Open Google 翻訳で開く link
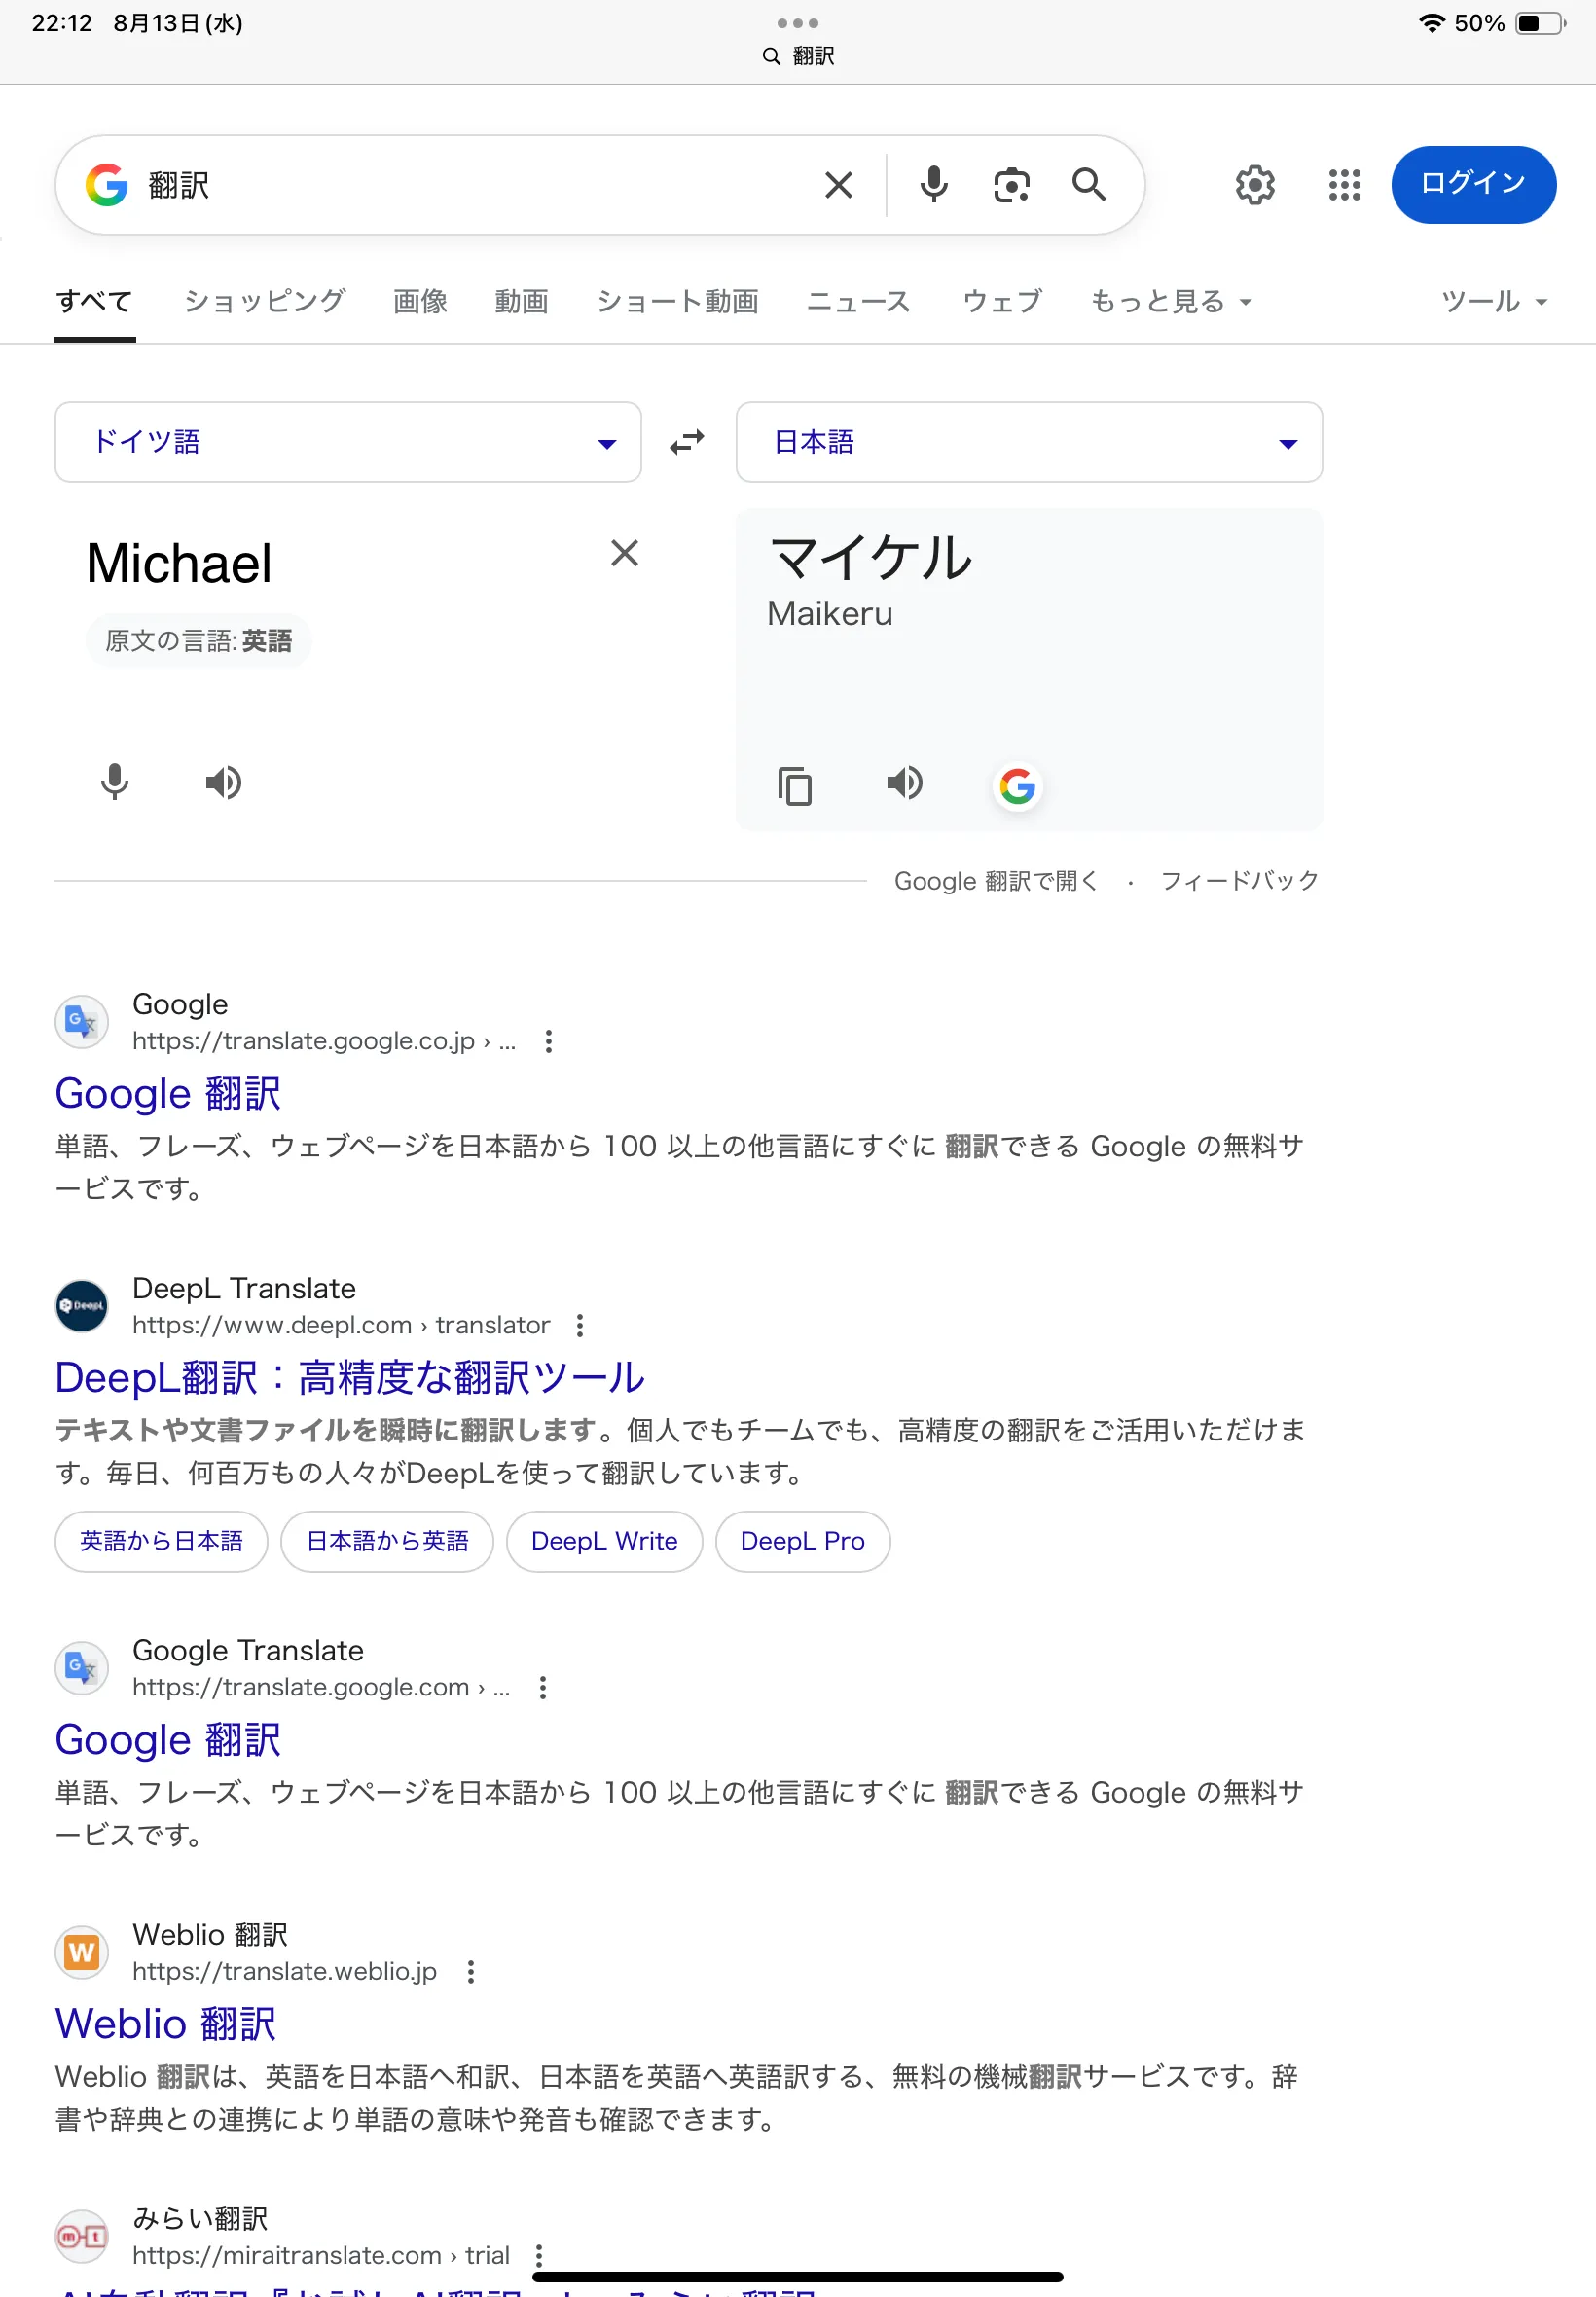The image size is (1596, 2297). click(996, 881)
